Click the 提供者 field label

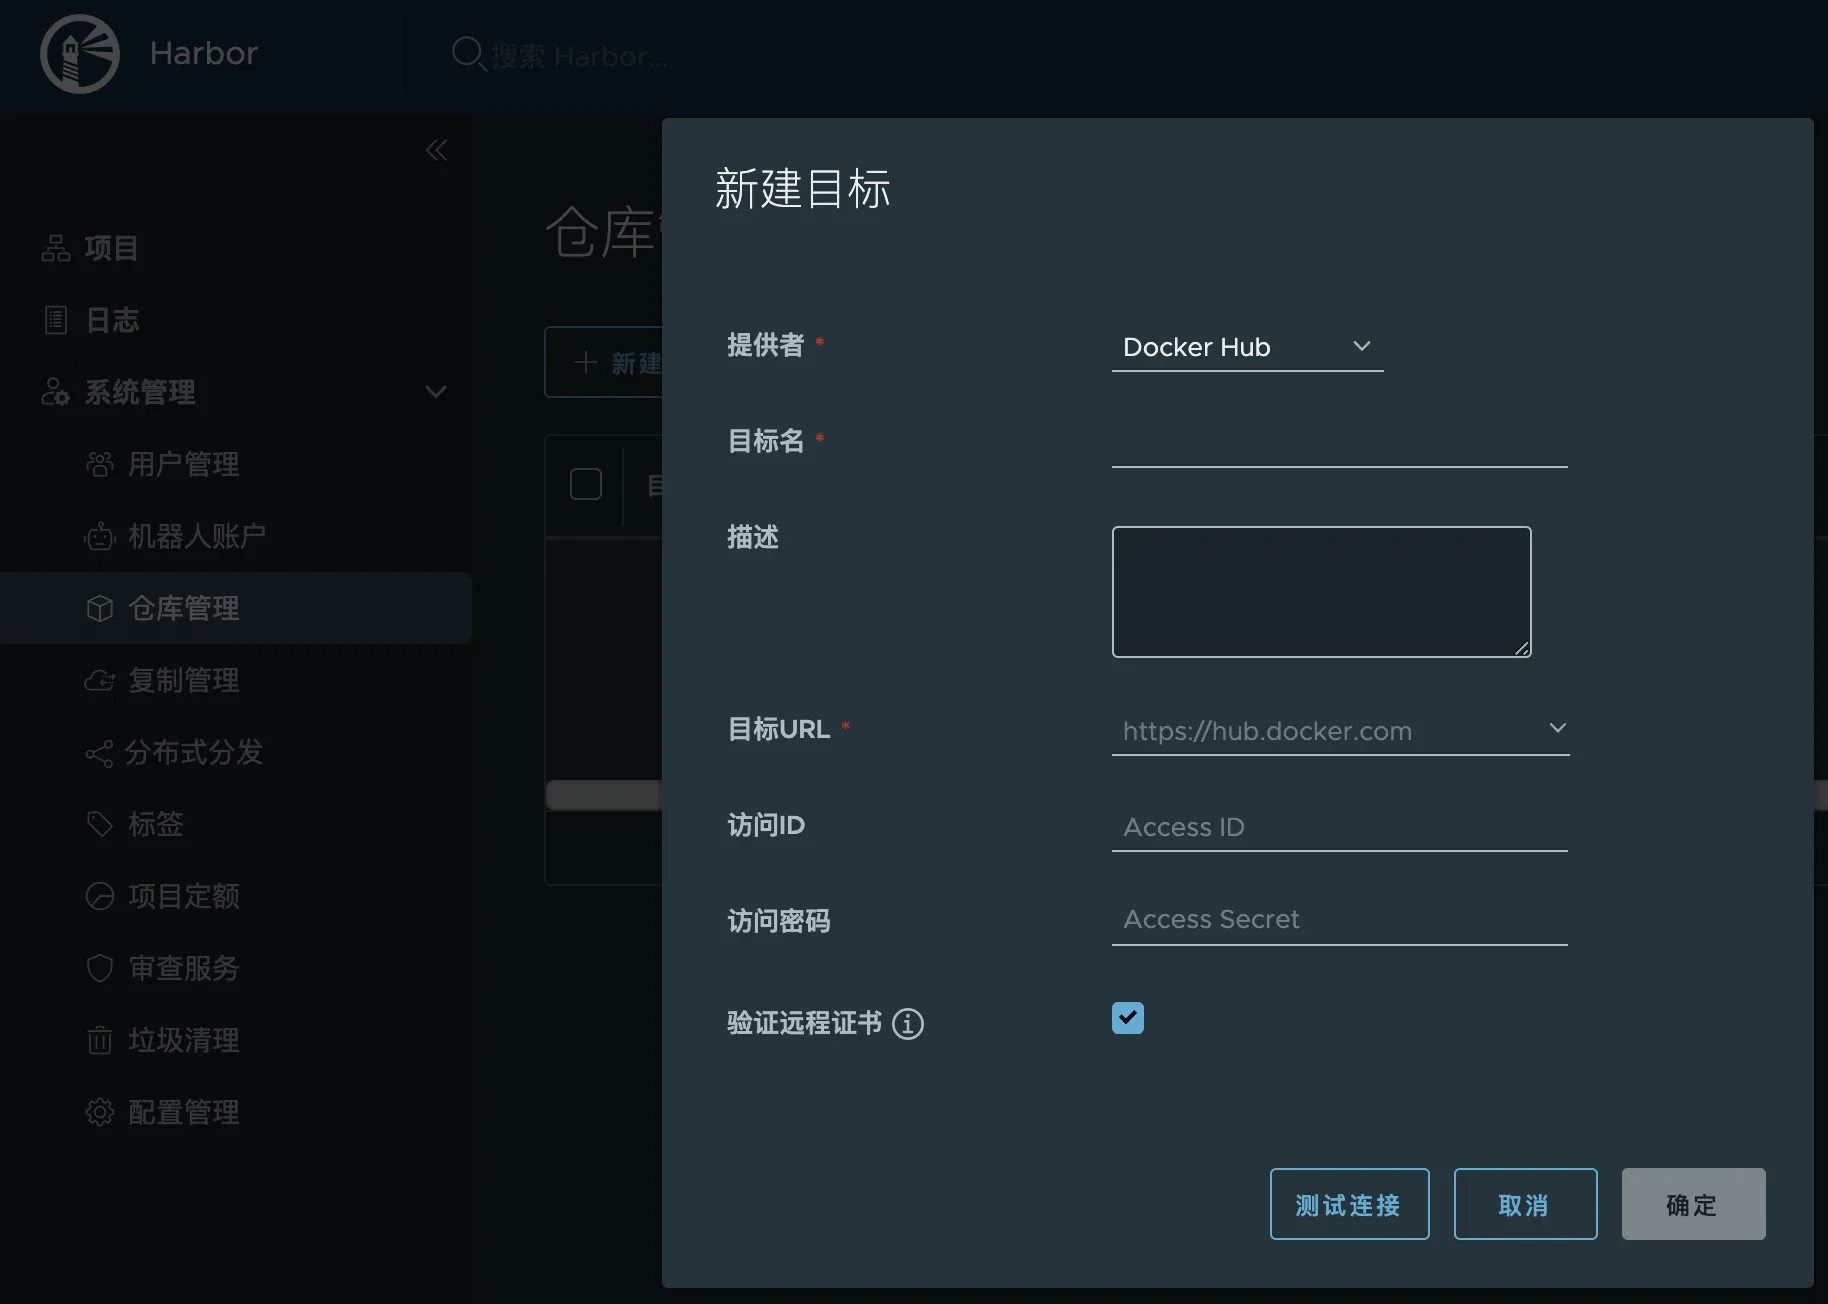[x=765, y=345]
